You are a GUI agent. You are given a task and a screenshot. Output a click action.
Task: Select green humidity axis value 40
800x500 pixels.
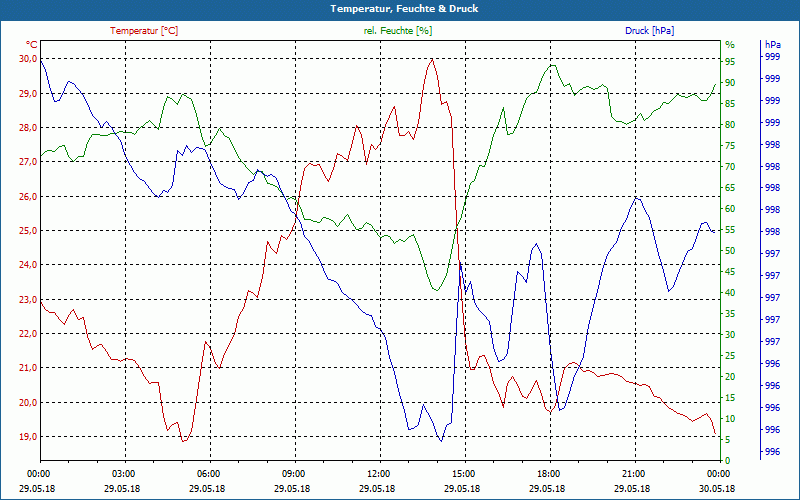tap(730, 293)
